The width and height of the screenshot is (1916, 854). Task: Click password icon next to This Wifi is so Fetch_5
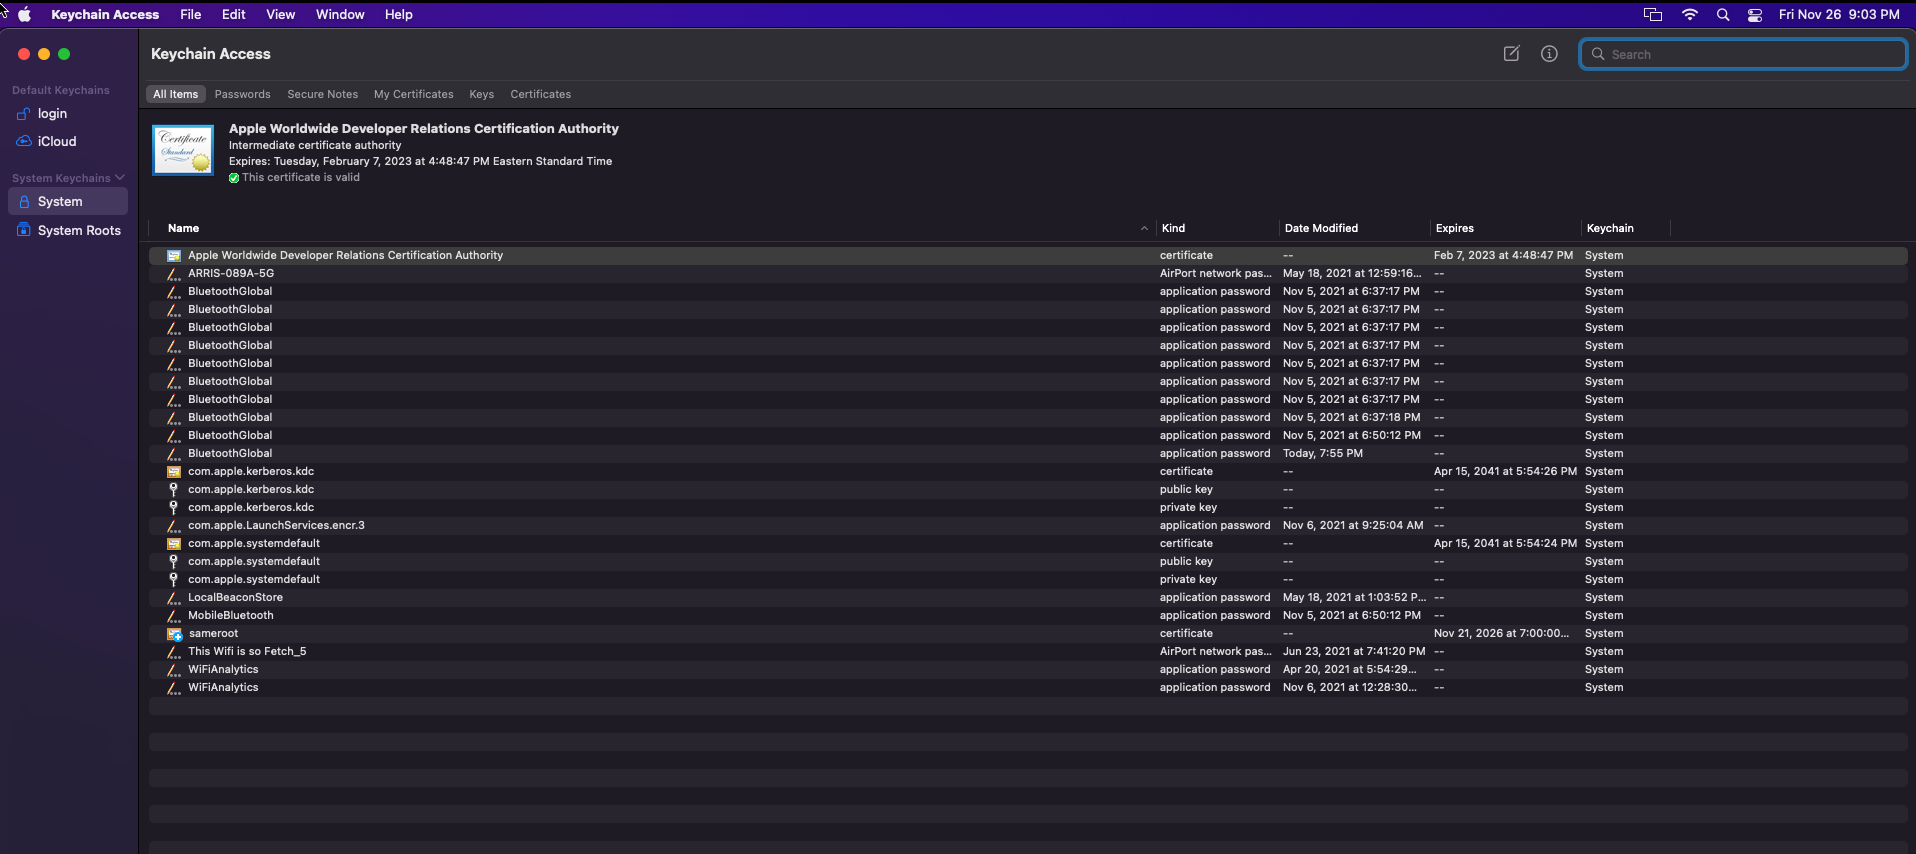174,652
